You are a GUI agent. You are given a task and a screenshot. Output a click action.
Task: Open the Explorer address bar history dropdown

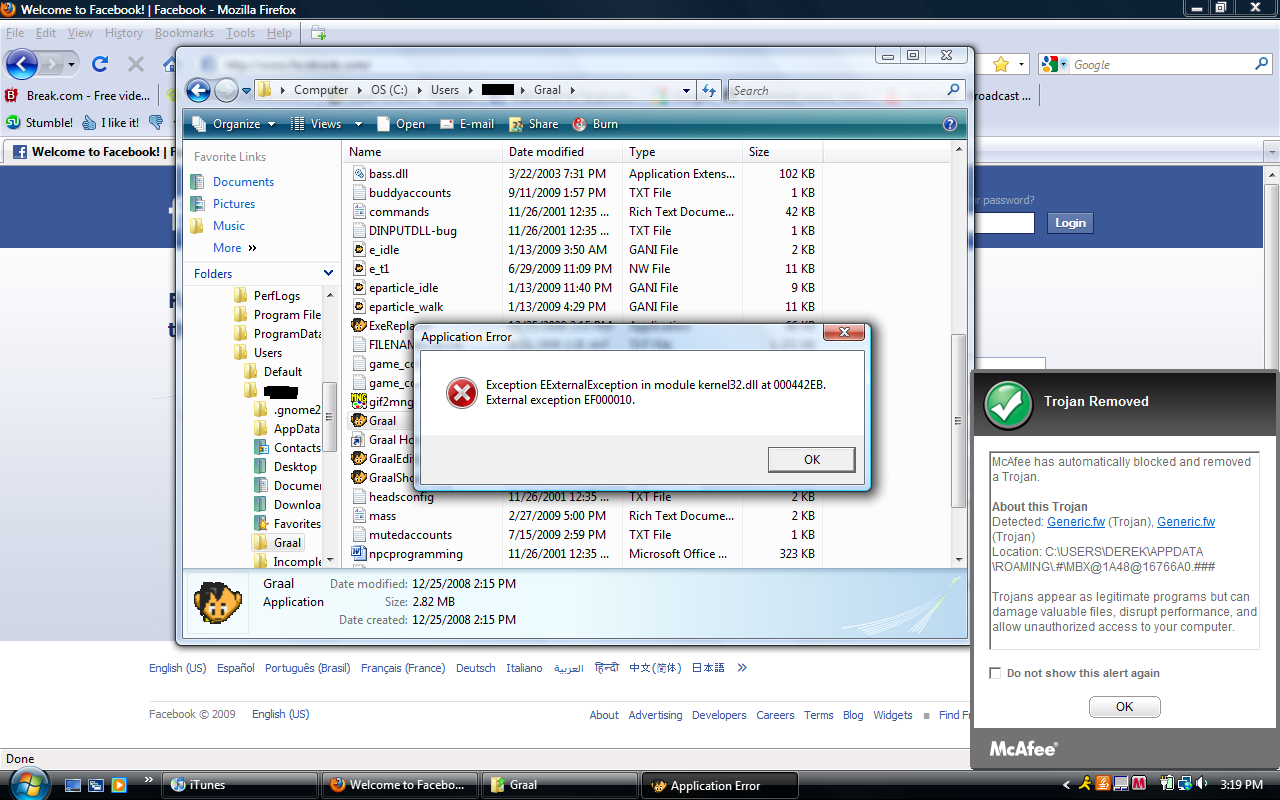click(x=686, y=90)
